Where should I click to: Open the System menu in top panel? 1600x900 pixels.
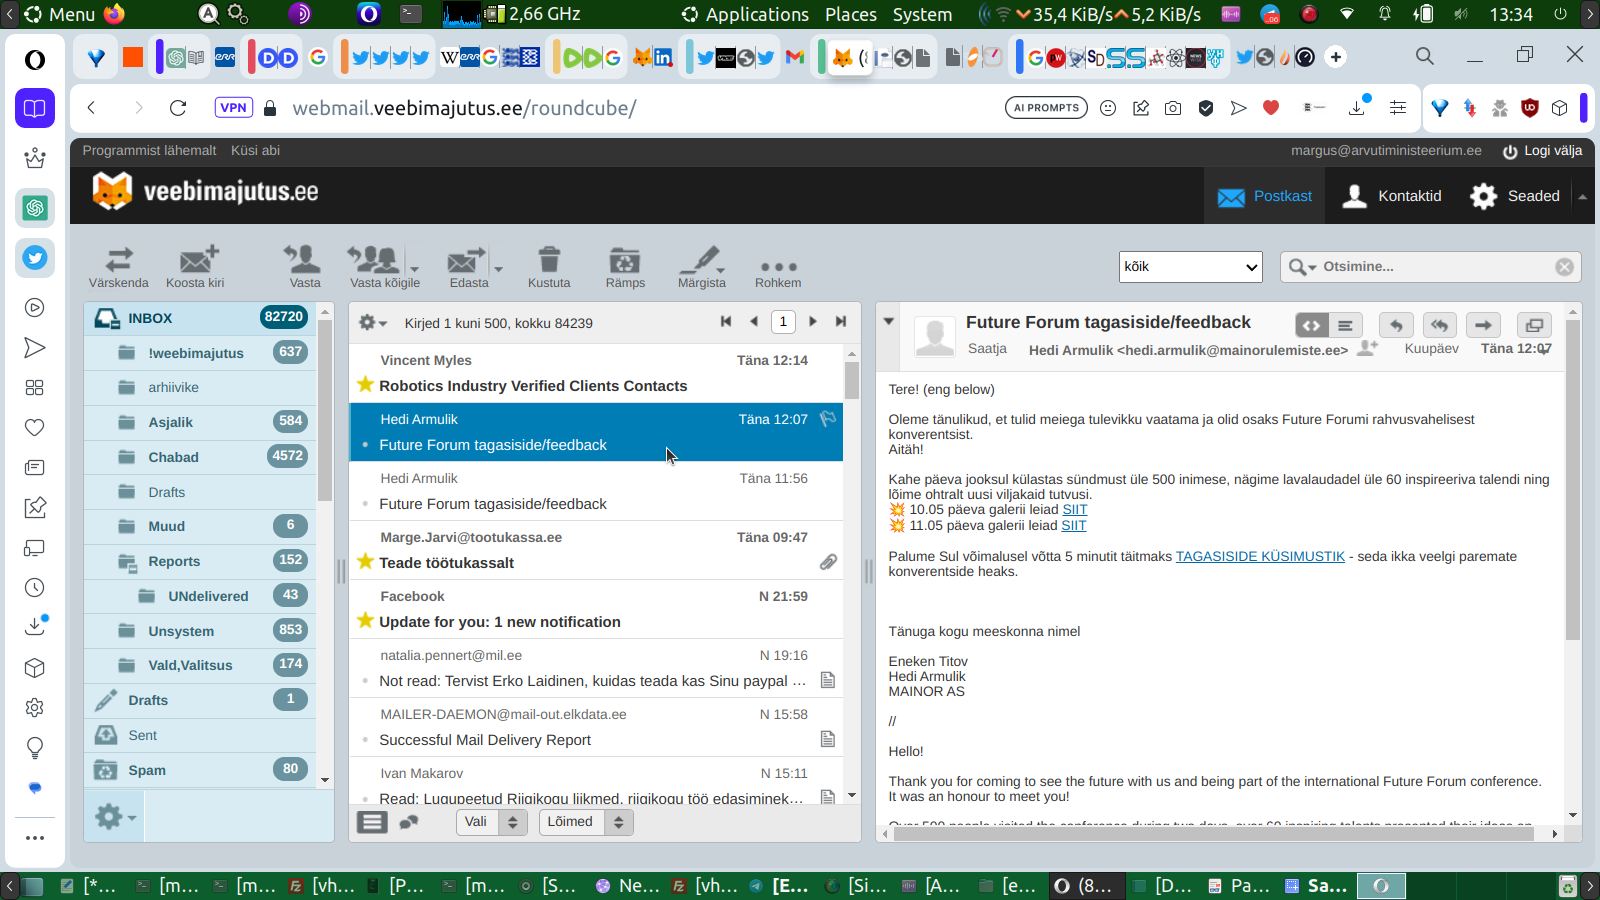pyautogui.click(x=922, y=14)
